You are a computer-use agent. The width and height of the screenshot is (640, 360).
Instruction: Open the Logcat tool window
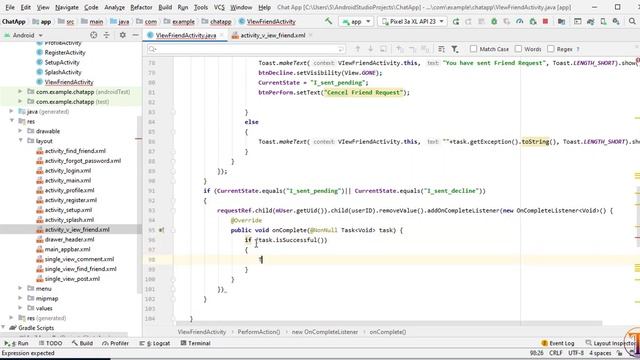(x=155, y=343)
